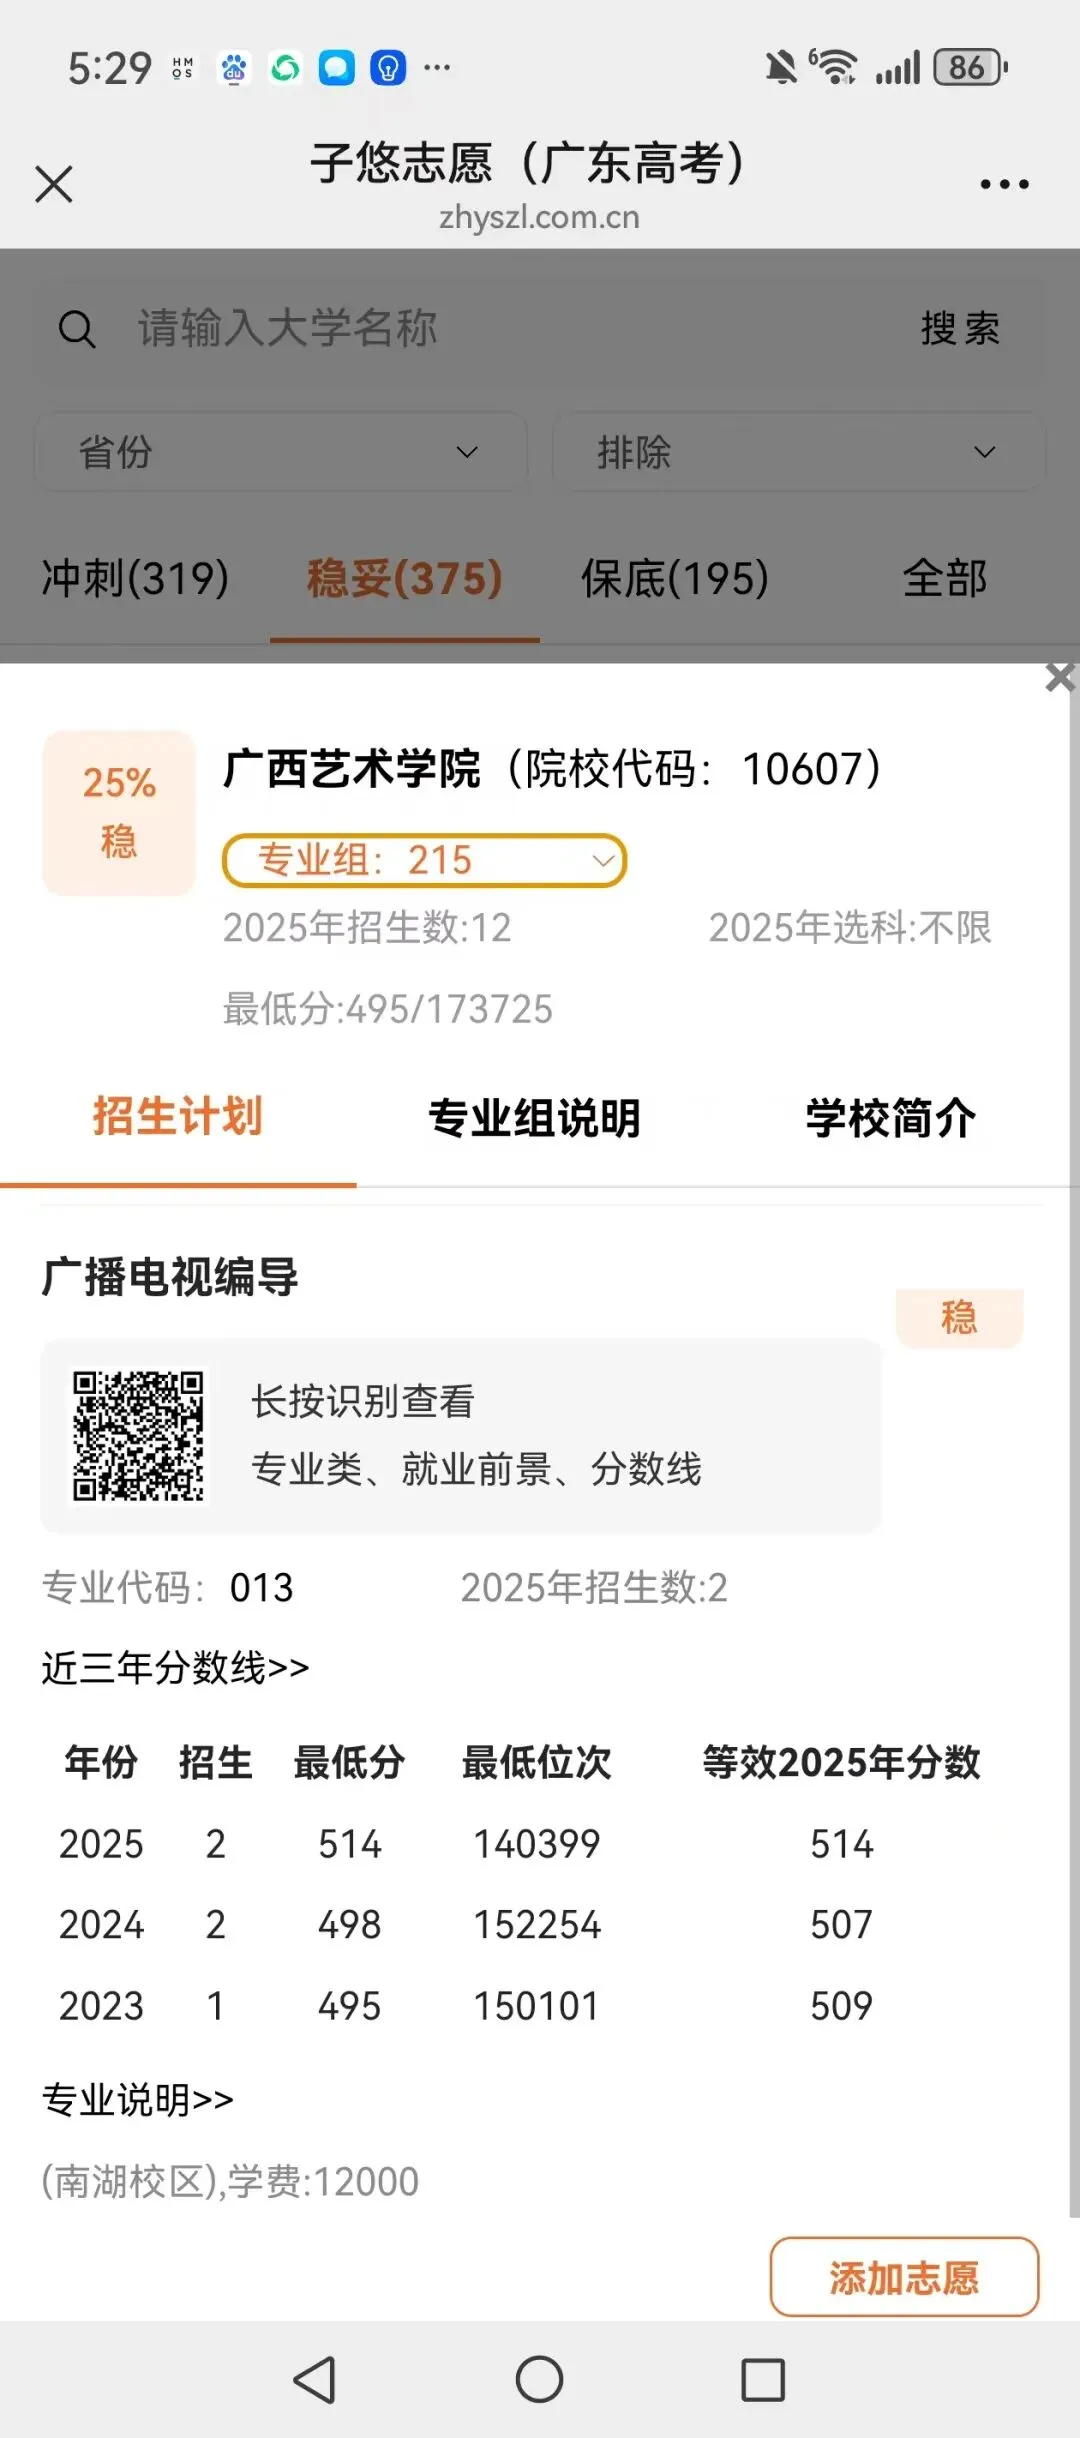The width and height of the screenshot is (1080, 2438).
Task: Tap the Android home circle icon
Action: point(539,2379)
